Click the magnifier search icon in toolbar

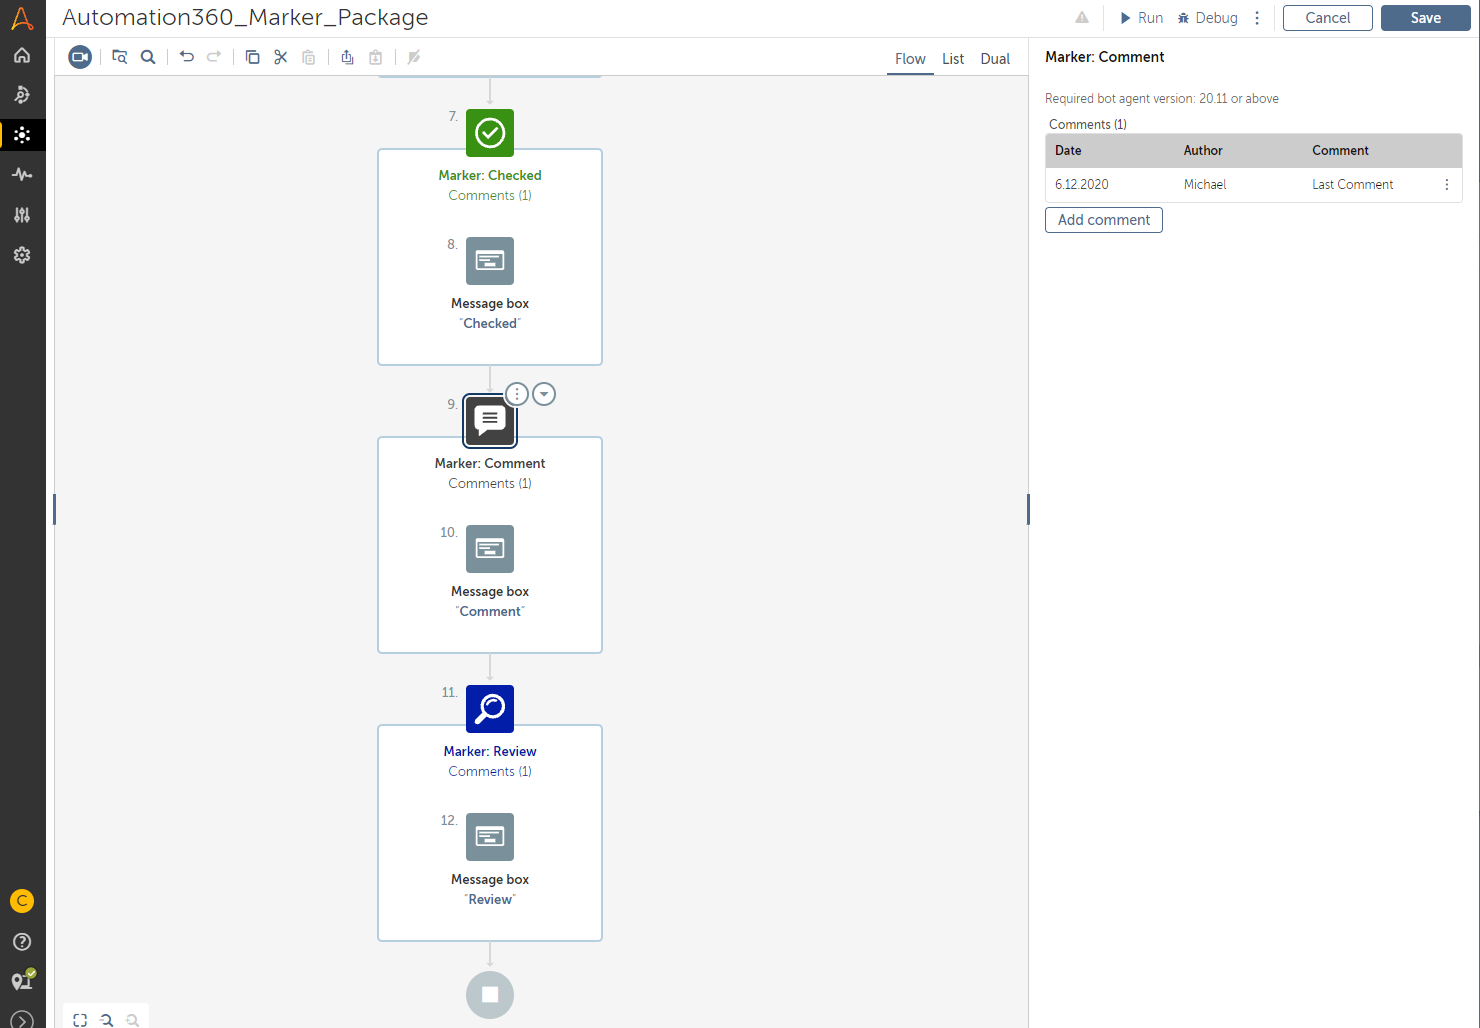point(148,57)
